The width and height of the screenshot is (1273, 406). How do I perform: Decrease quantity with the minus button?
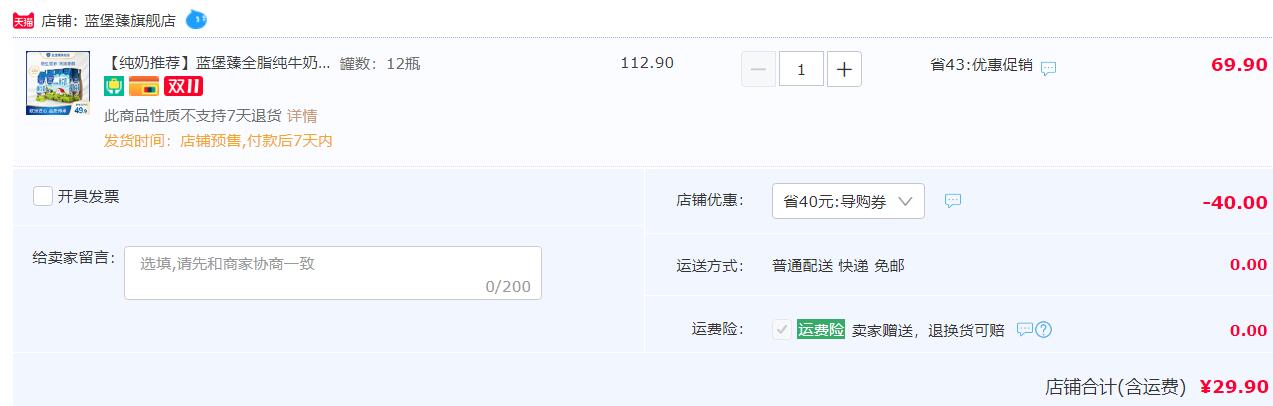coord(758,69)
